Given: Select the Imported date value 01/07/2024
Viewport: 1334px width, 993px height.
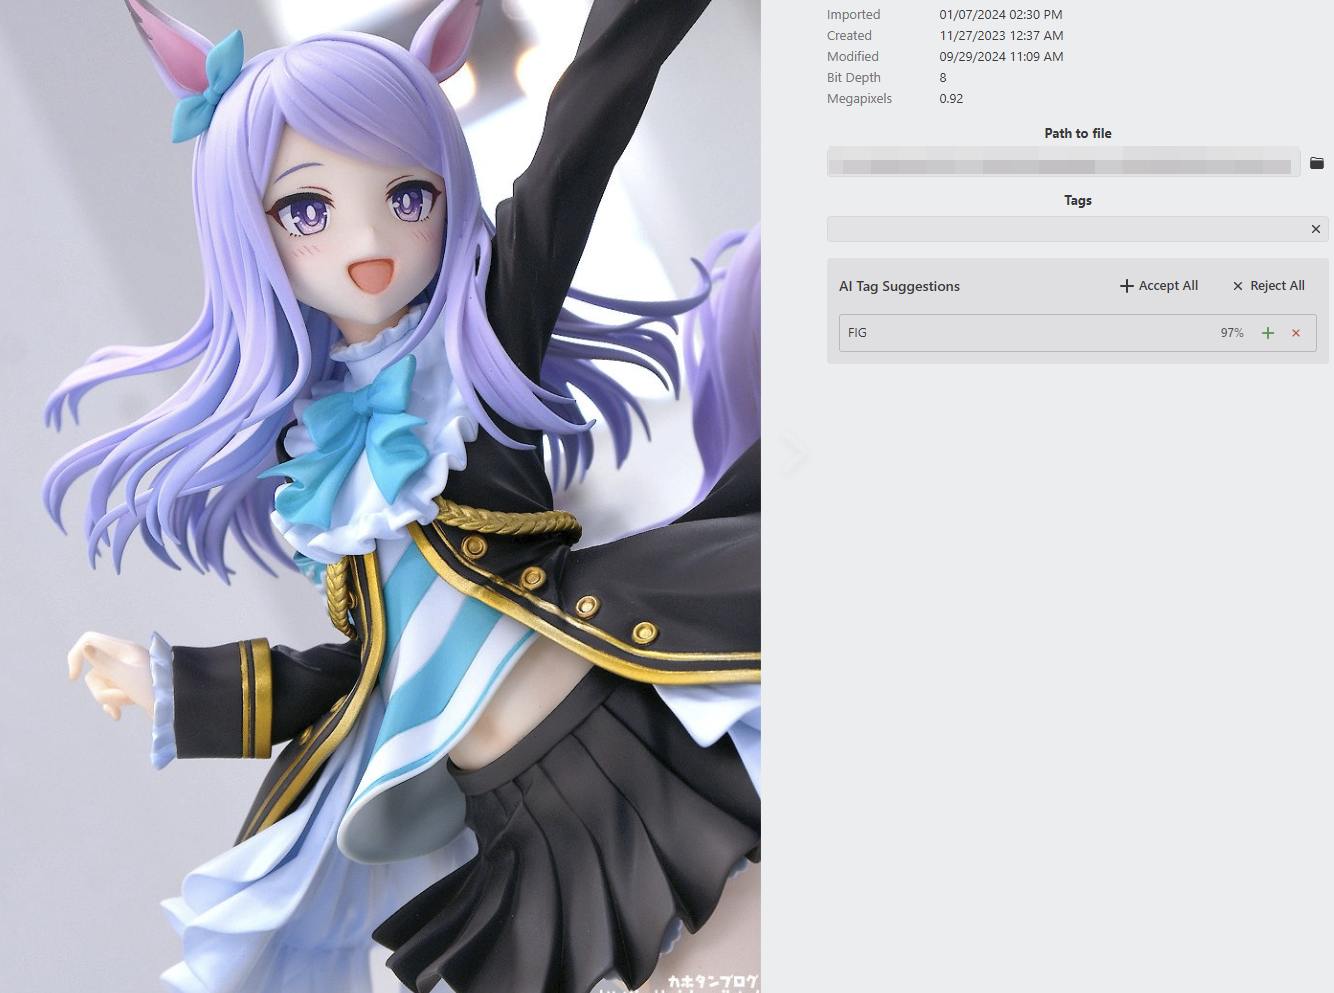Looking at the screenshot, I should pos(1001,15).
